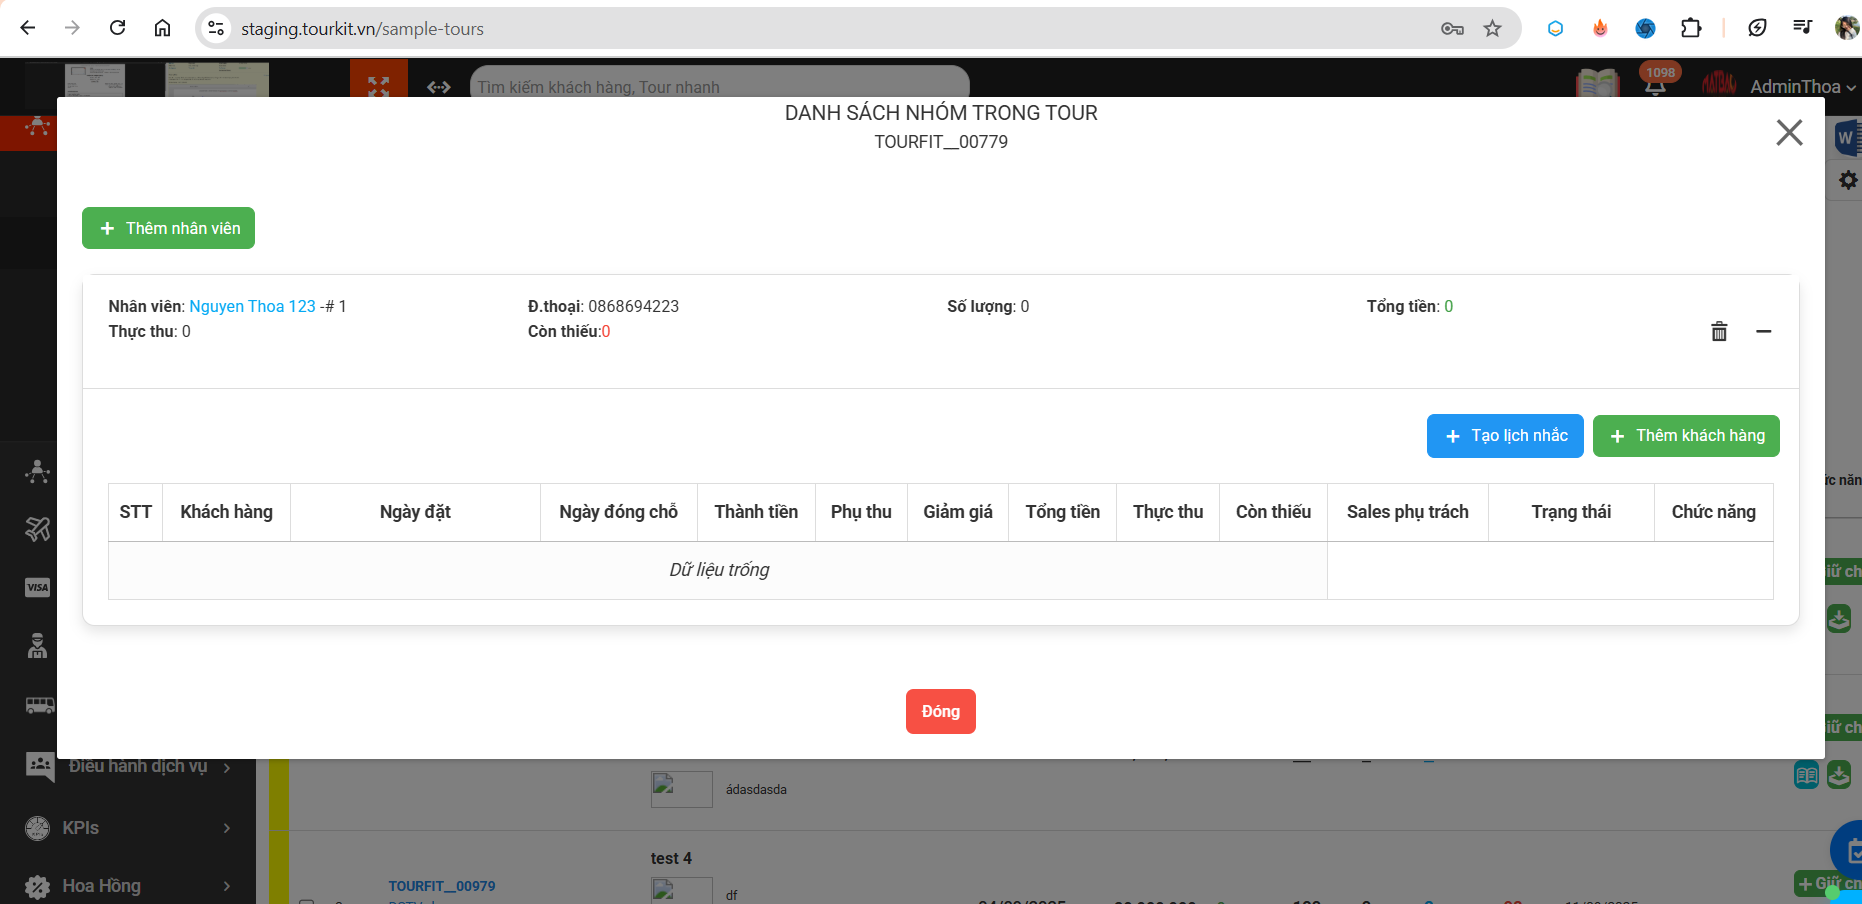Screen dimensions: 1862x904
Task: Expand the Hoa Hồng sidebar menu
Action: click(x=128, y=886)
